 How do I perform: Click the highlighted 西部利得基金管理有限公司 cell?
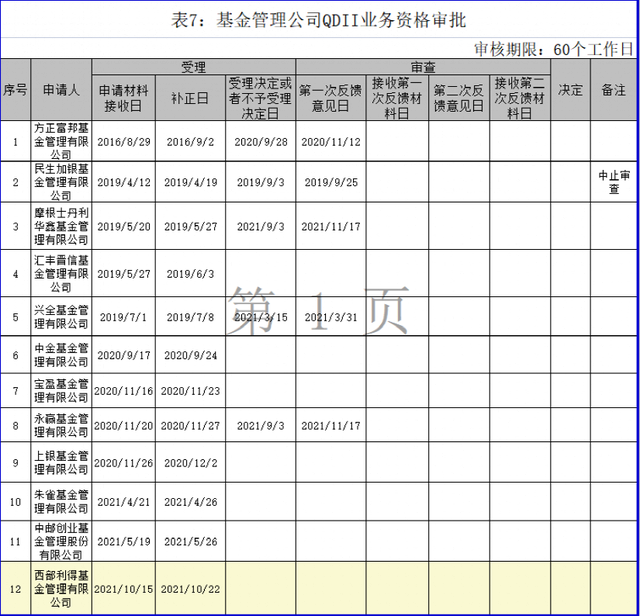pyautogui.click(x=61, y=589)
